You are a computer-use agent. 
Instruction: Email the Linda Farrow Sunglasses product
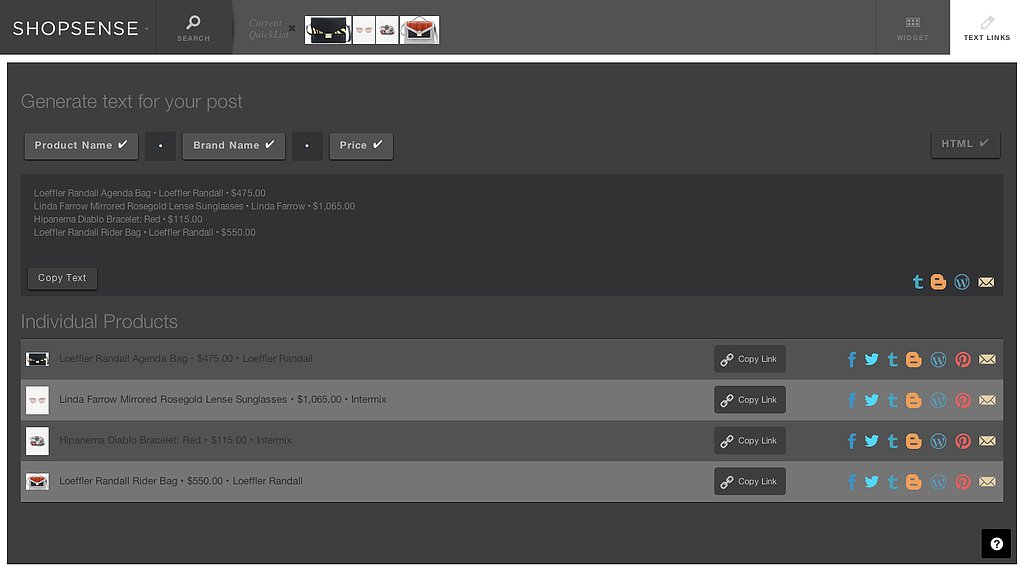(987, 400)
